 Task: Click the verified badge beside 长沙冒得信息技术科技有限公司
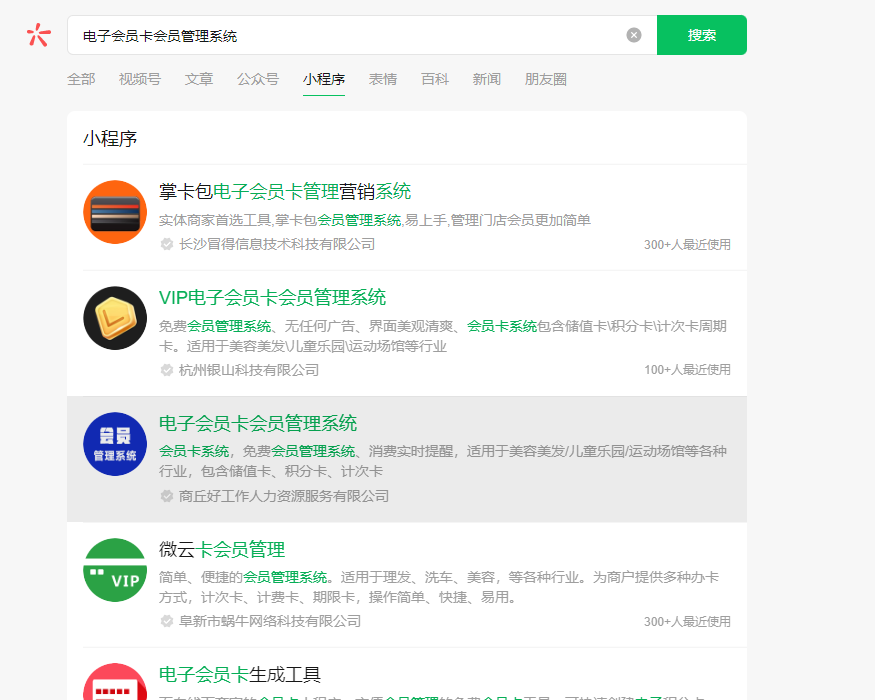coord(166,244)
